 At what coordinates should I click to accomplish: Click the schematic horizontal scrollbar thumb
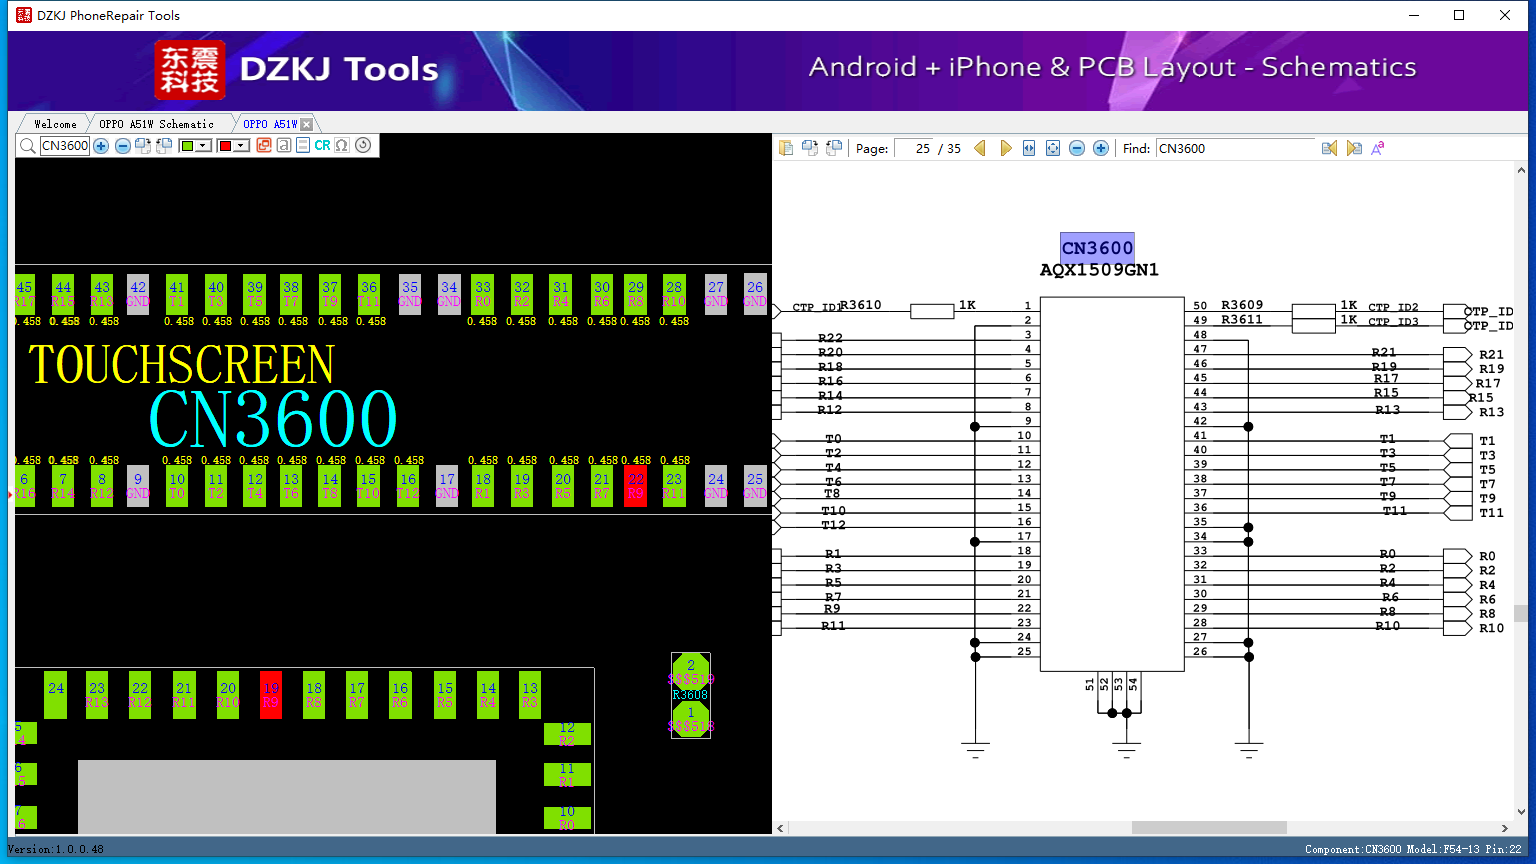(1209, 828)
